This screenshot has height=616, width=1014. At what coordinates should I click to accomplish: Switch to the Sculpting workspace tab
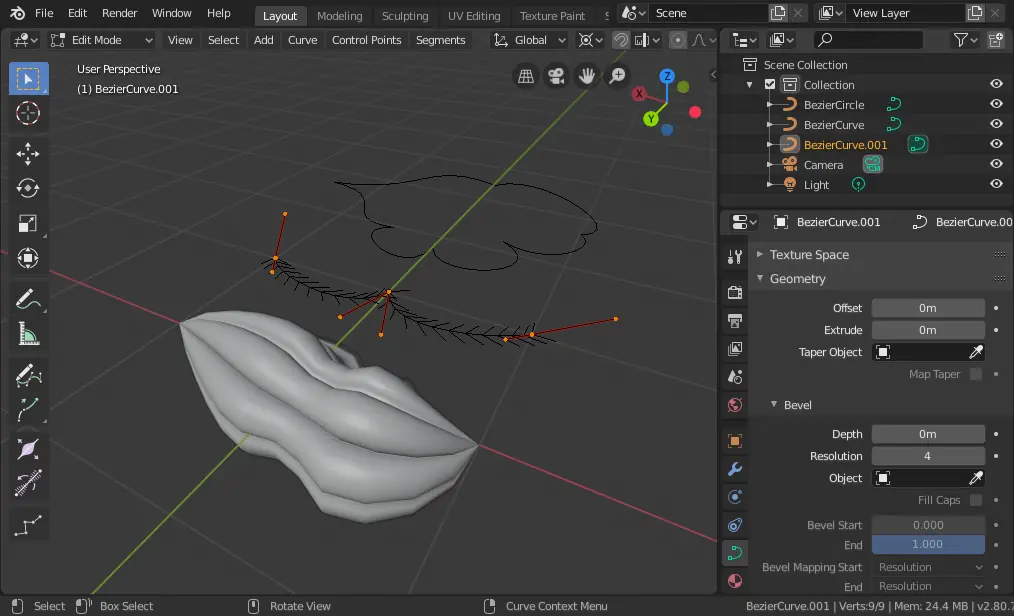click(405, 16)
